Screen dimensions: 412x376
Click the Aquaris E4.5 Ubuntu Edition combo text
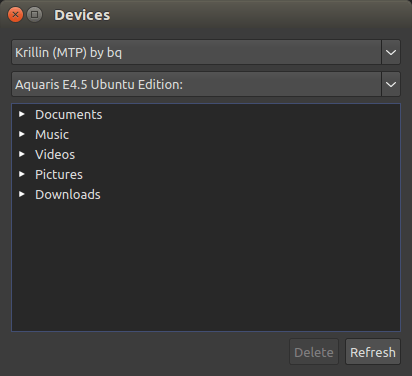[99, 85]
